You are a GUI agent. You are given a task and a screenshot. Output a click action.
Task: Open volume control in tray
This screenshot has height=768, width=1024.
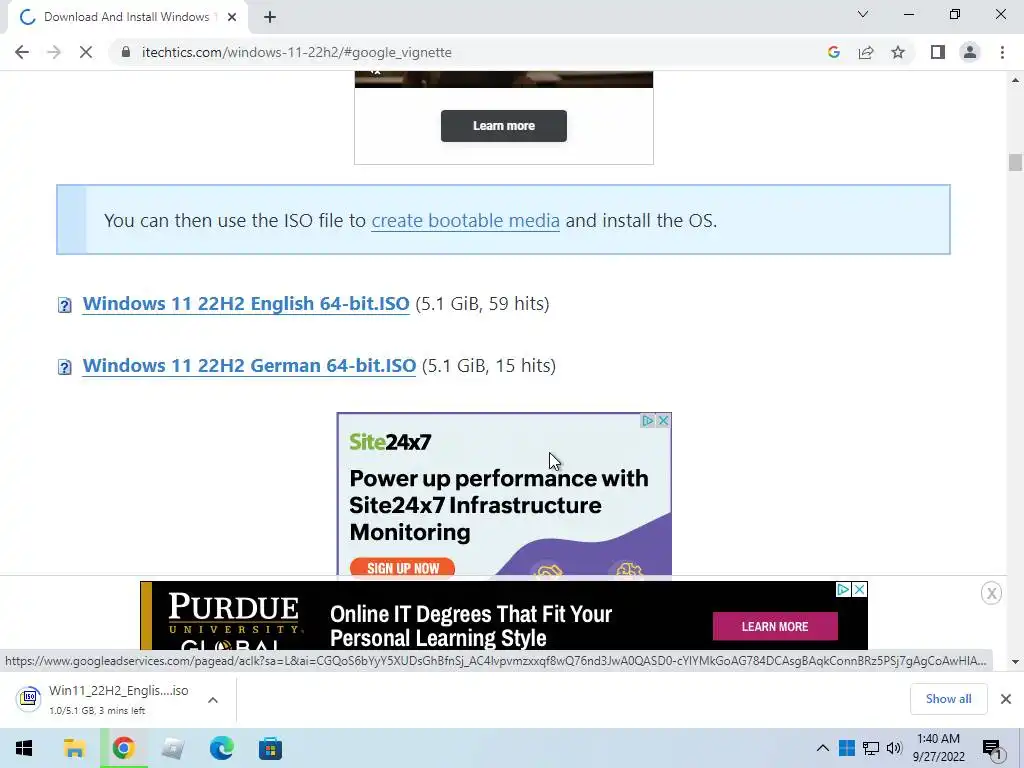pos(895,748)
